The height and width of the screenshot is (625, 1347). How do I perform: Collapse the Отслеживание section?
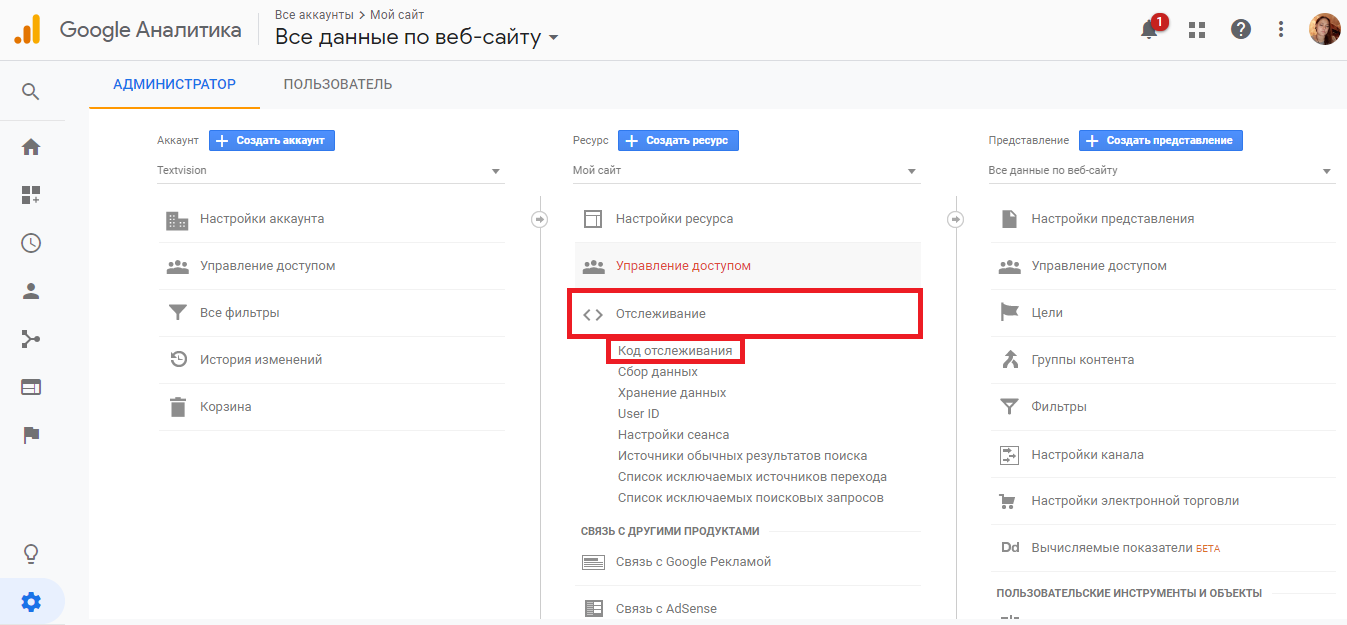[745, 314]
